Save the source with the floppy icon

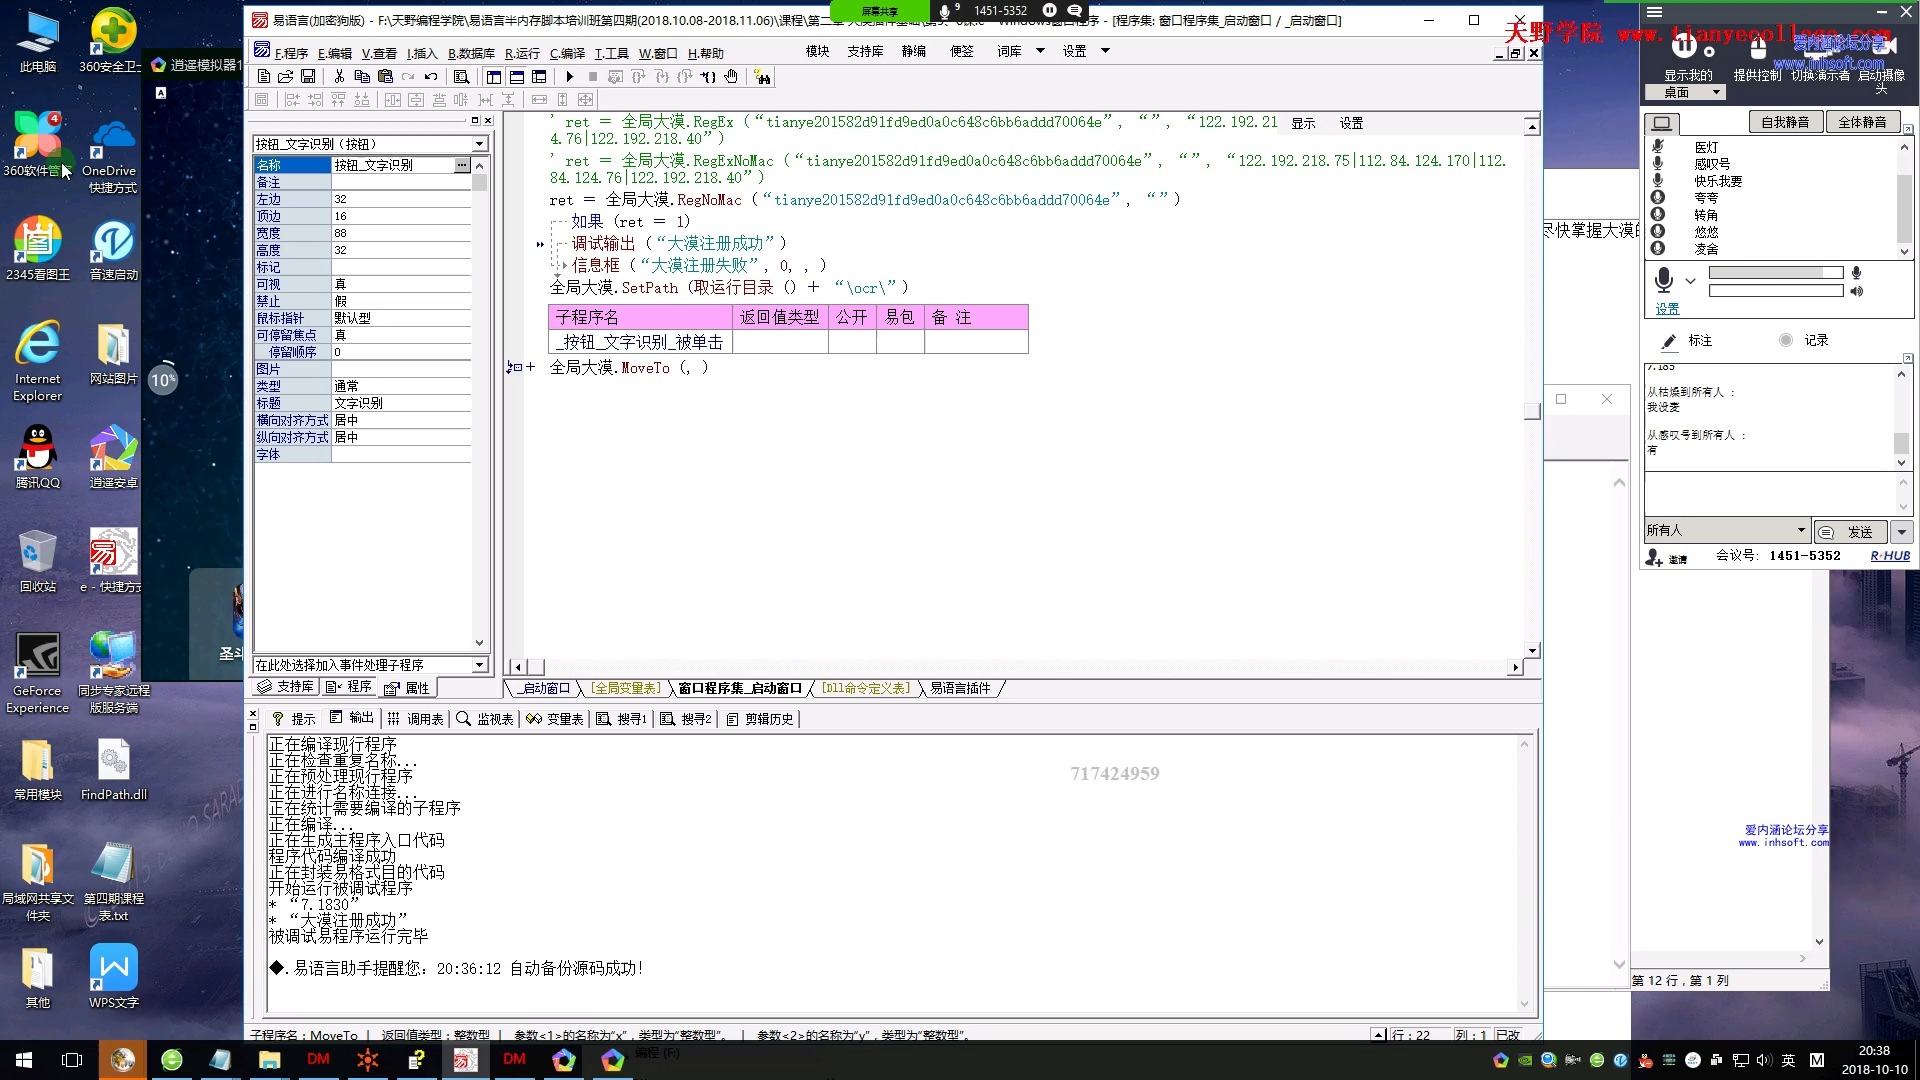pyautogui.click(x=308, y=77)
